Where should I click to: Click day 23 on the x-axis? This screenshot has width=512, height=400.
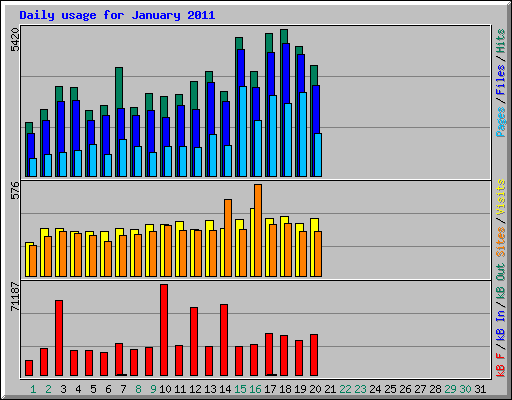(360, 389)
